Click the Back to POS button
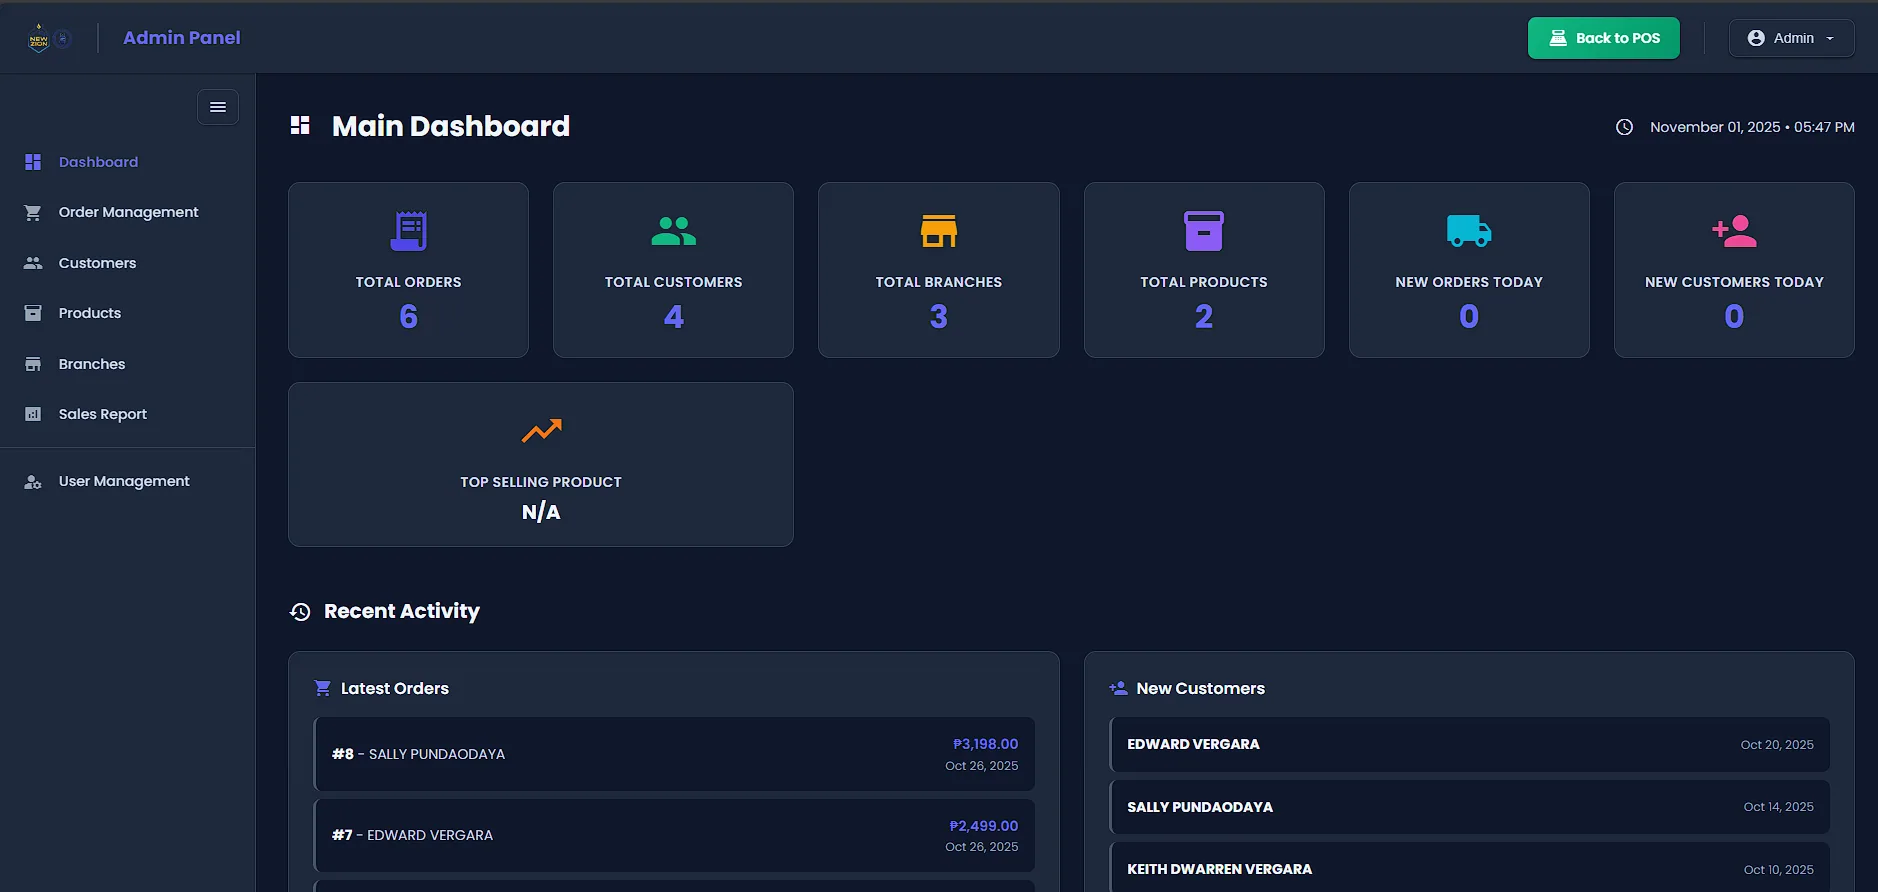 tap(1603, 38)
